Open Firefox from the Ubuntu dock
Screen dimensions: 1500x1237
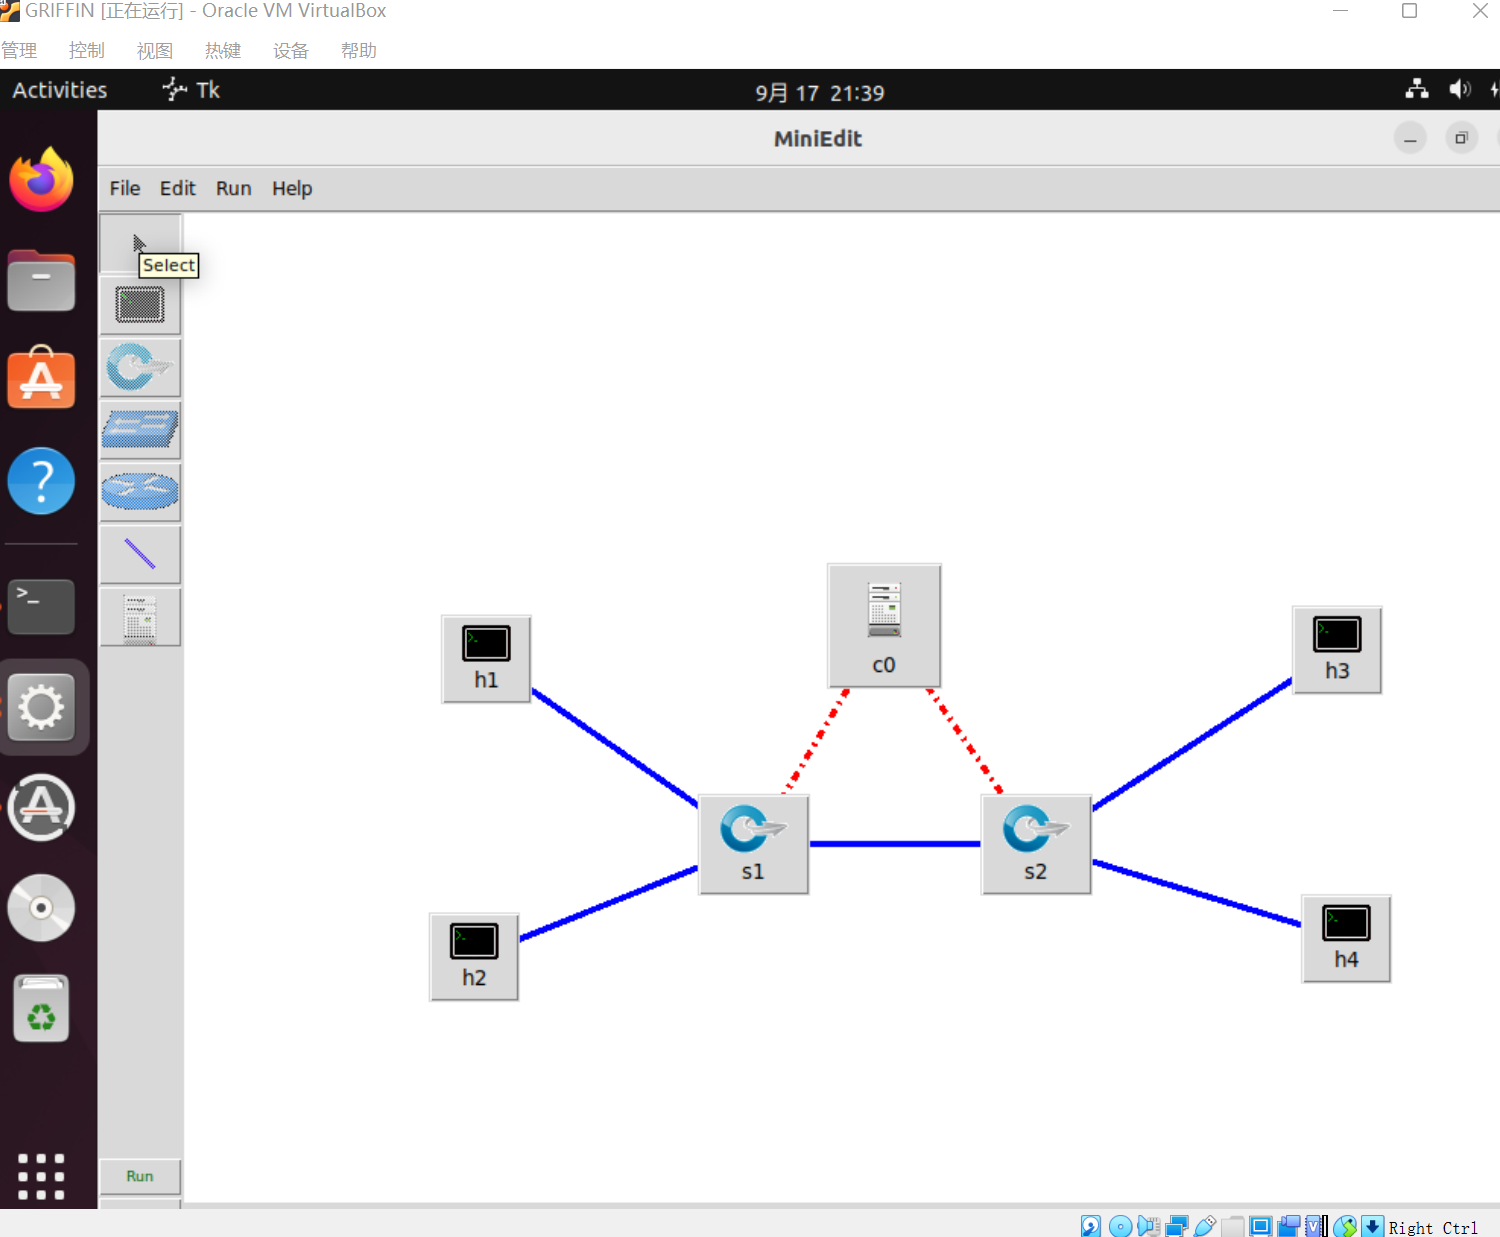pyautogui.click(x=41, y=180)
